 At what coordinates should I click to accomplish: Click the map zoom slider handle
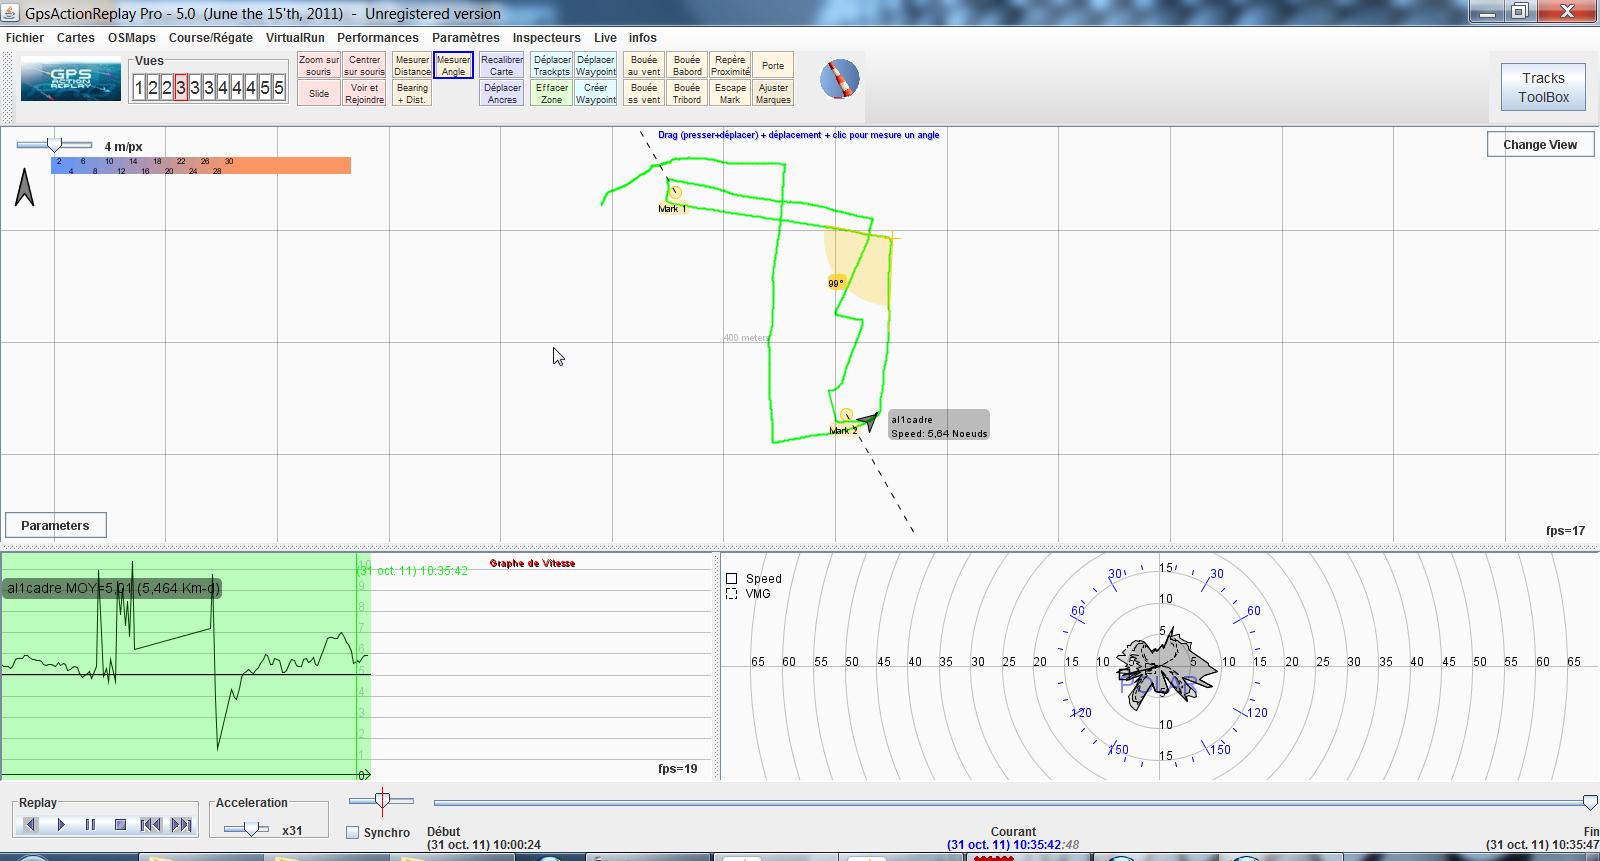click(55, 146)
